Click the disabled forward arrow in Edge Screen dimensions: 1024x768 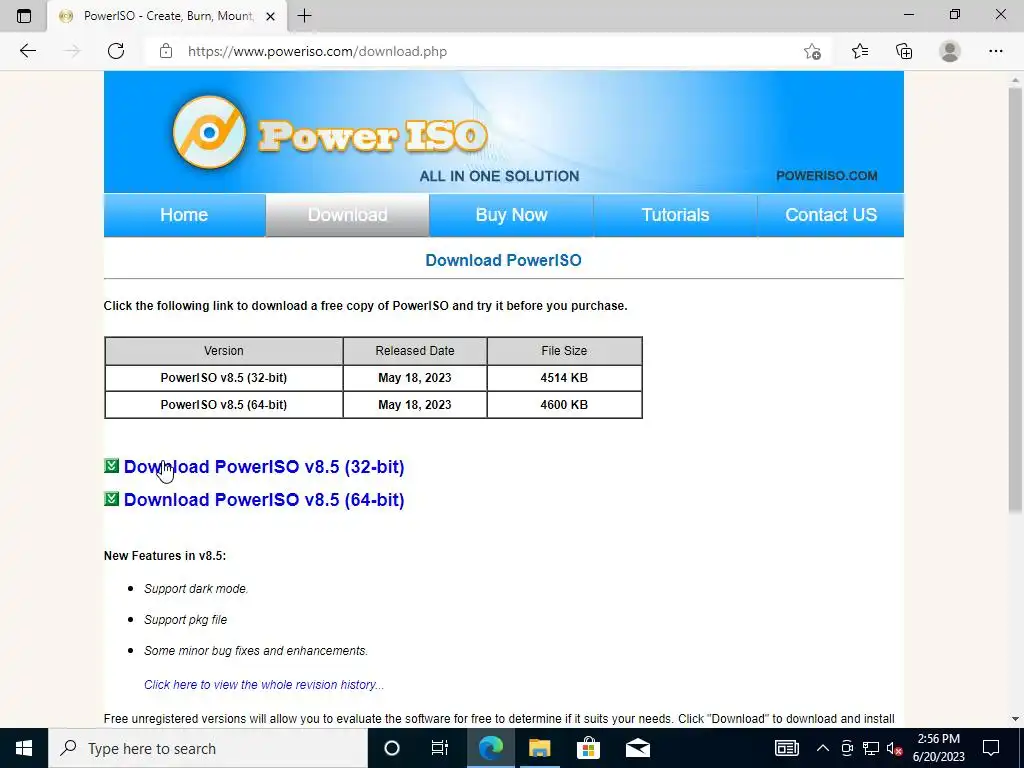(x=72, y=51)
